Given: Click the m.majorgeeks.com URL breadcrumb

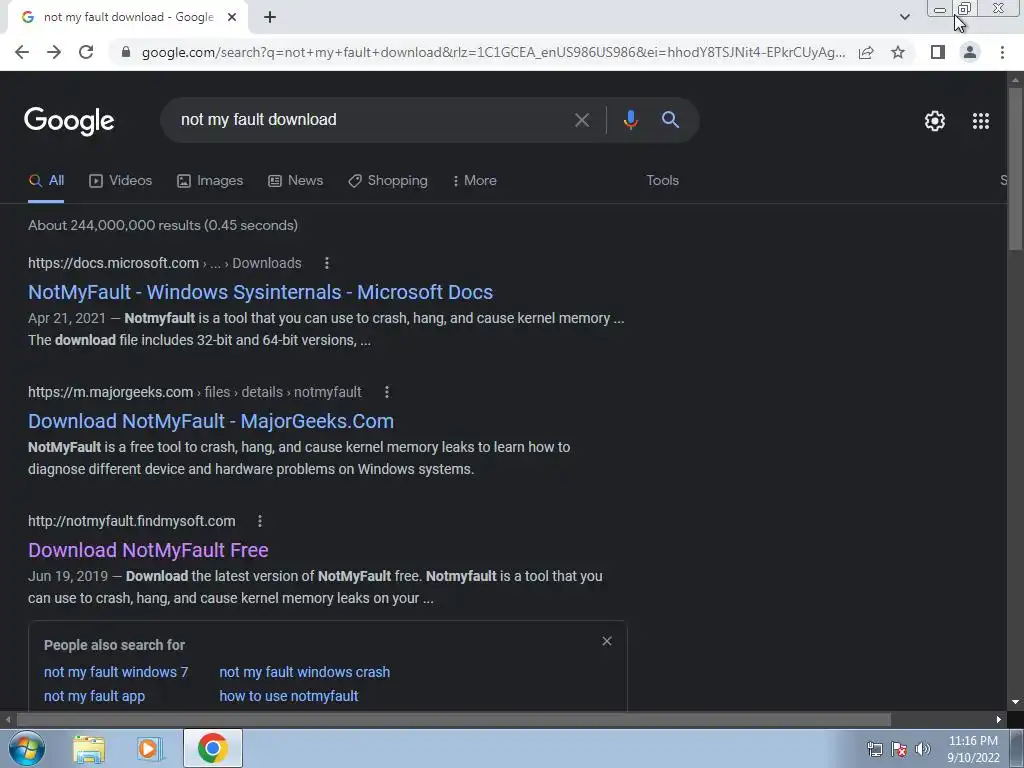Looking at the screenshot, I should (x=195, y=392).
